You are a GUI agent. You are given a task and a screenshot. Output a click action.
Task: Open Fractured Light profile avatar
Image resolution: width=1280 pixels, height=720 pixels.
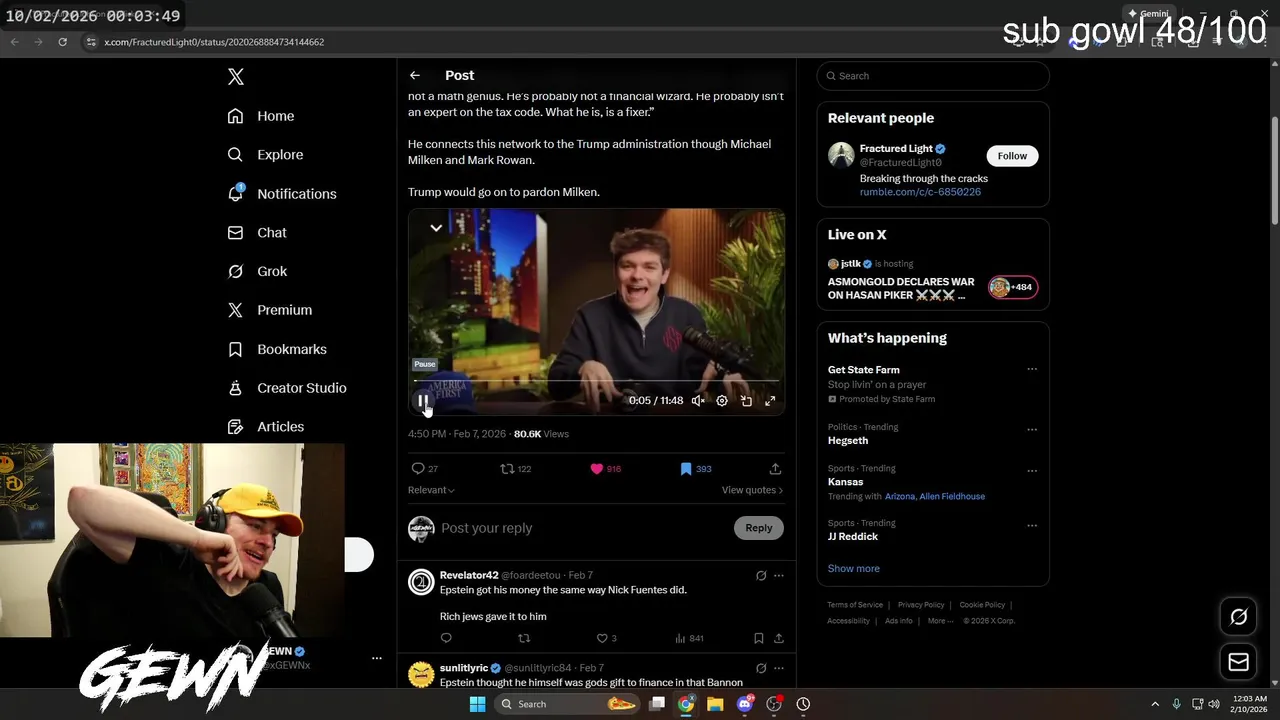point(841,155)
